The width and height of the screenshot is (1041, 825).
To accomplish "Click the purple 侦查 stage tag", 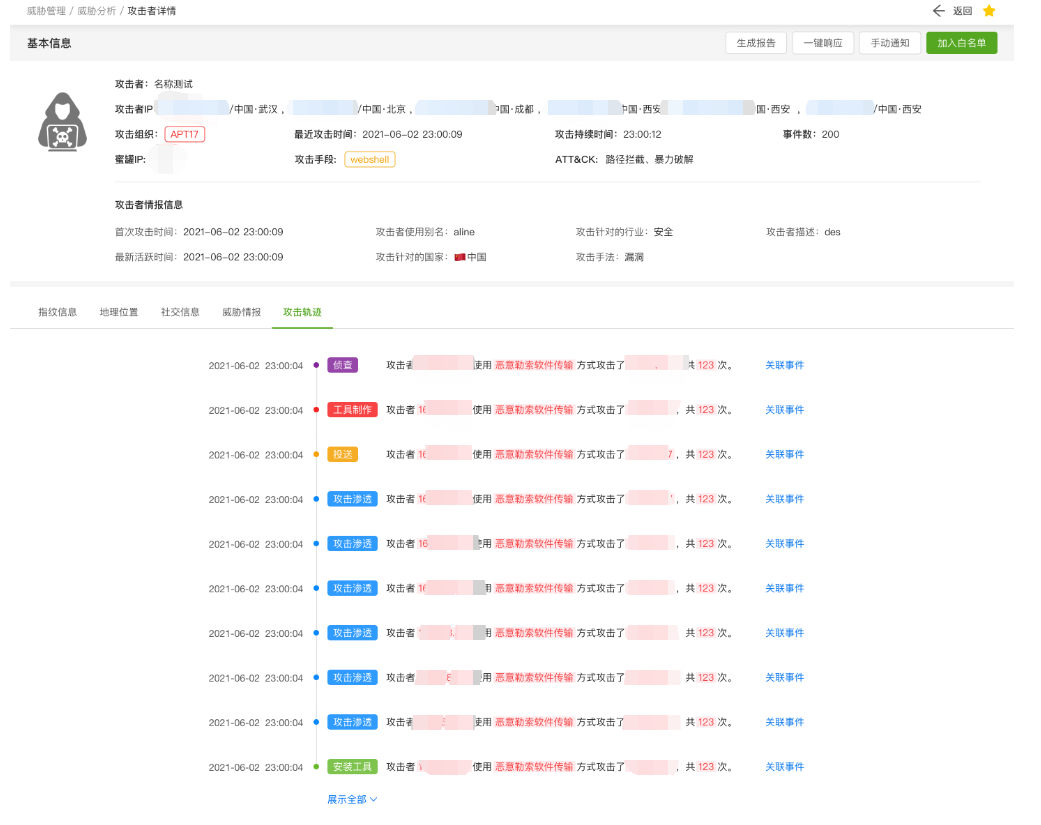I will click(x=342, y=365).
